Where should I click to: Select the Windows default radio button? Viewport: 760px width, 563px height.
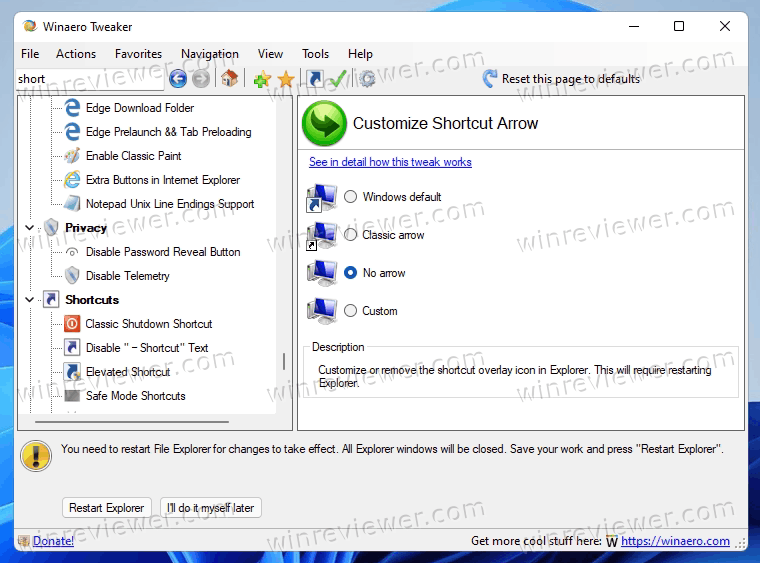[350, 197]
